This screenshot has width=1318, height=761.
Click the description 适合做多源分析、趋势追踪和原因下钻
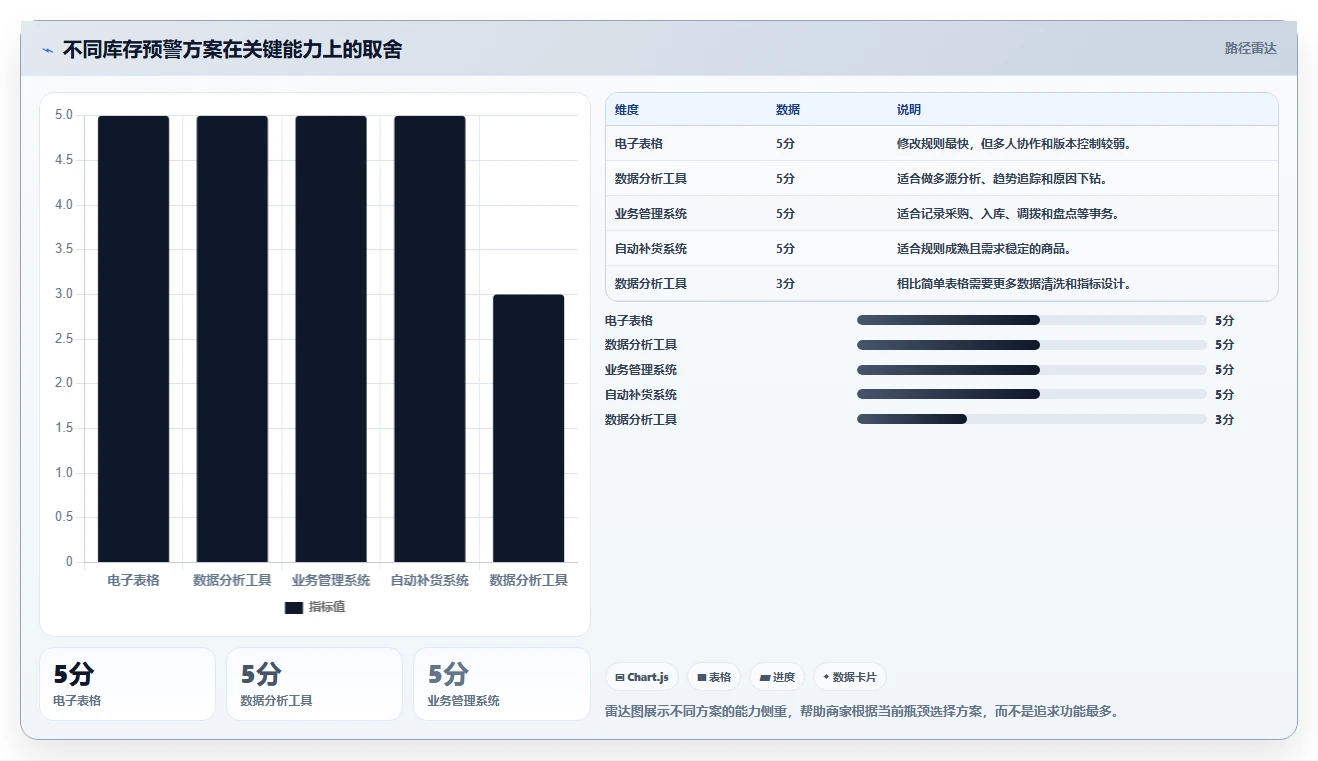pyautogui.click(x=1002, y=179)
